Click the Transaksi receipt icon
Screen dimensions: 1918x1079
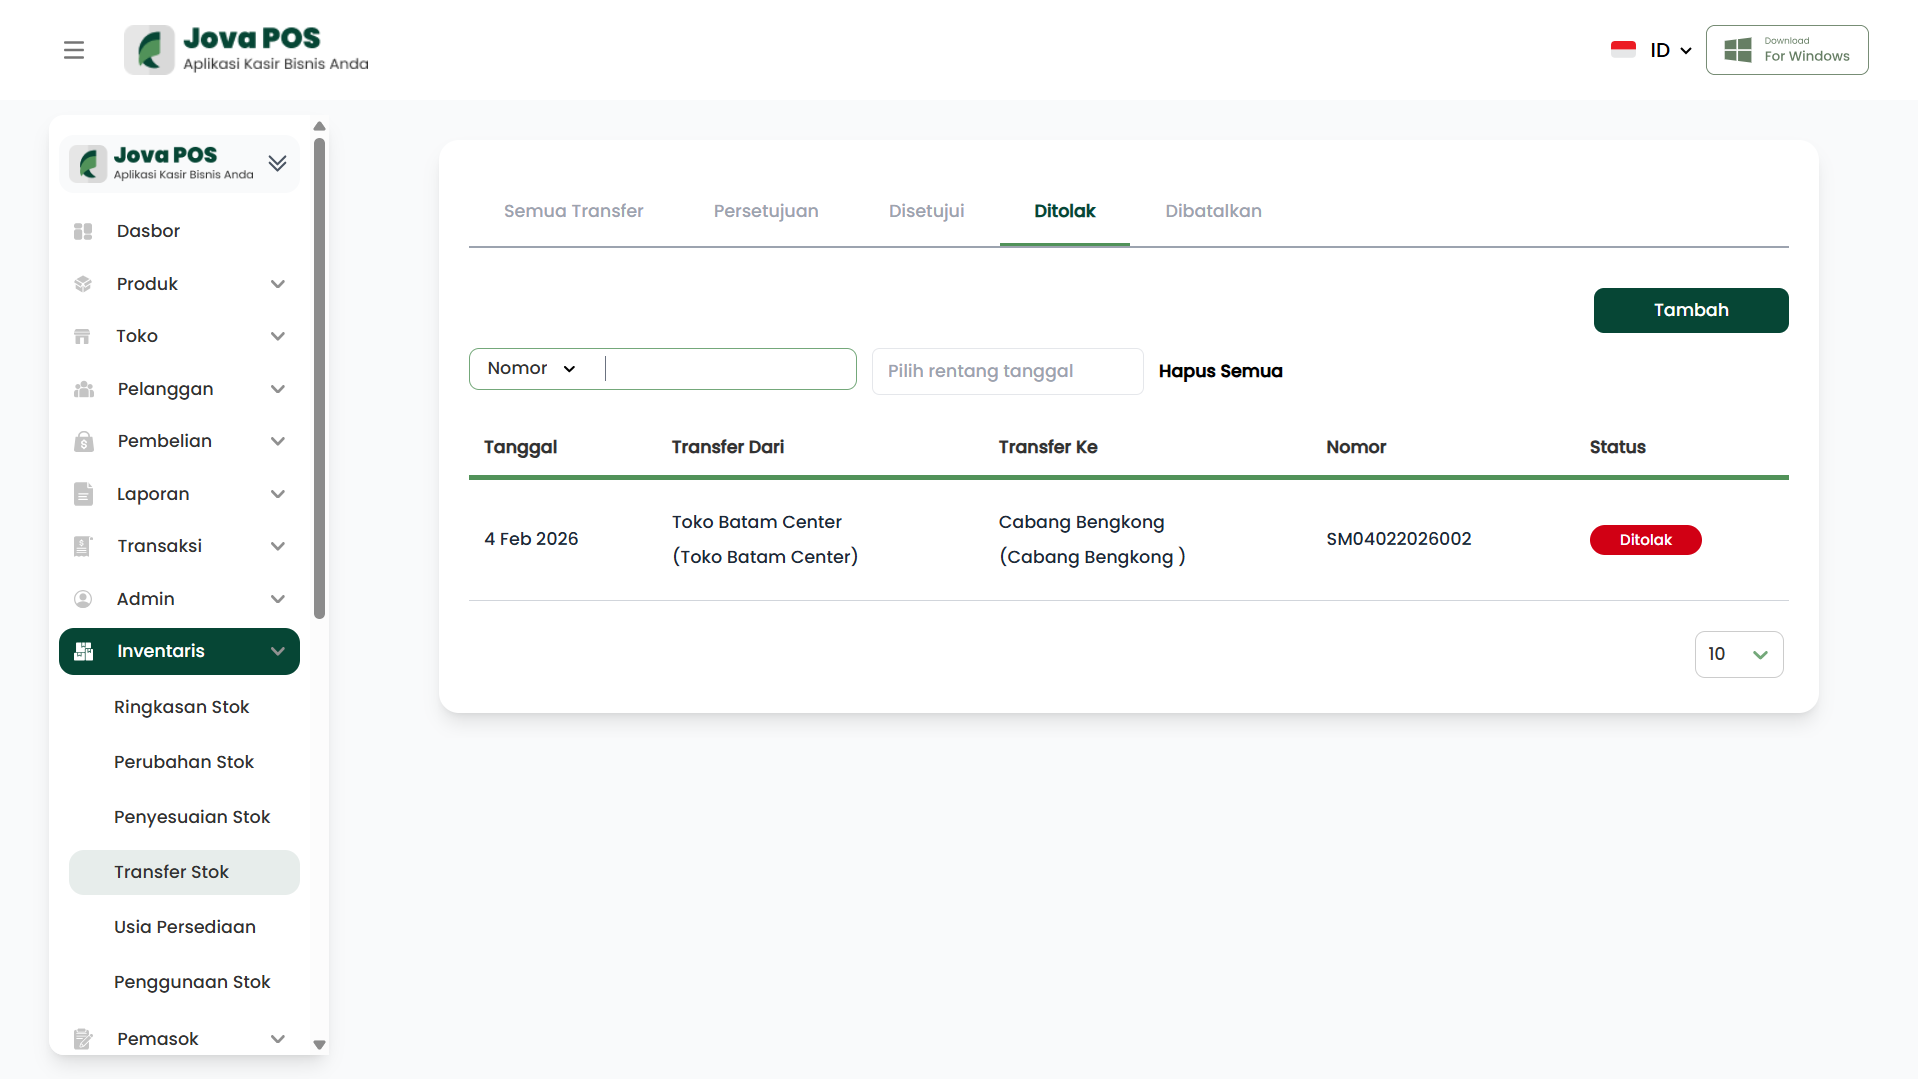point(83,546)
